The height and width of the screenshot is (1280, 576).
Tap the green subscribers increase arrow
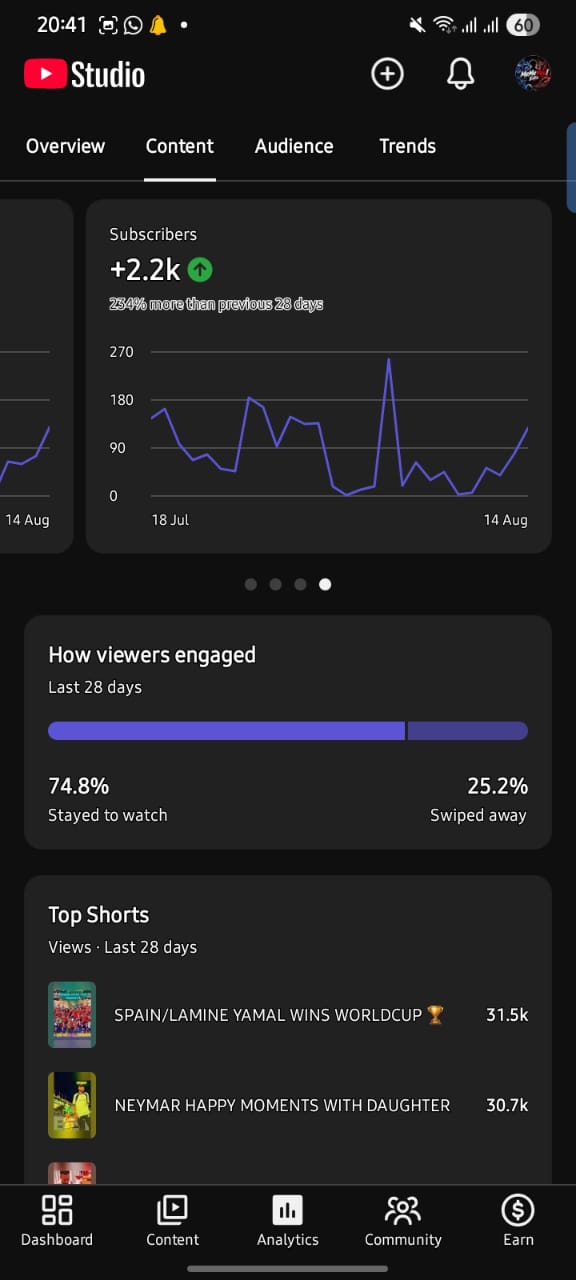coord(200,269)
